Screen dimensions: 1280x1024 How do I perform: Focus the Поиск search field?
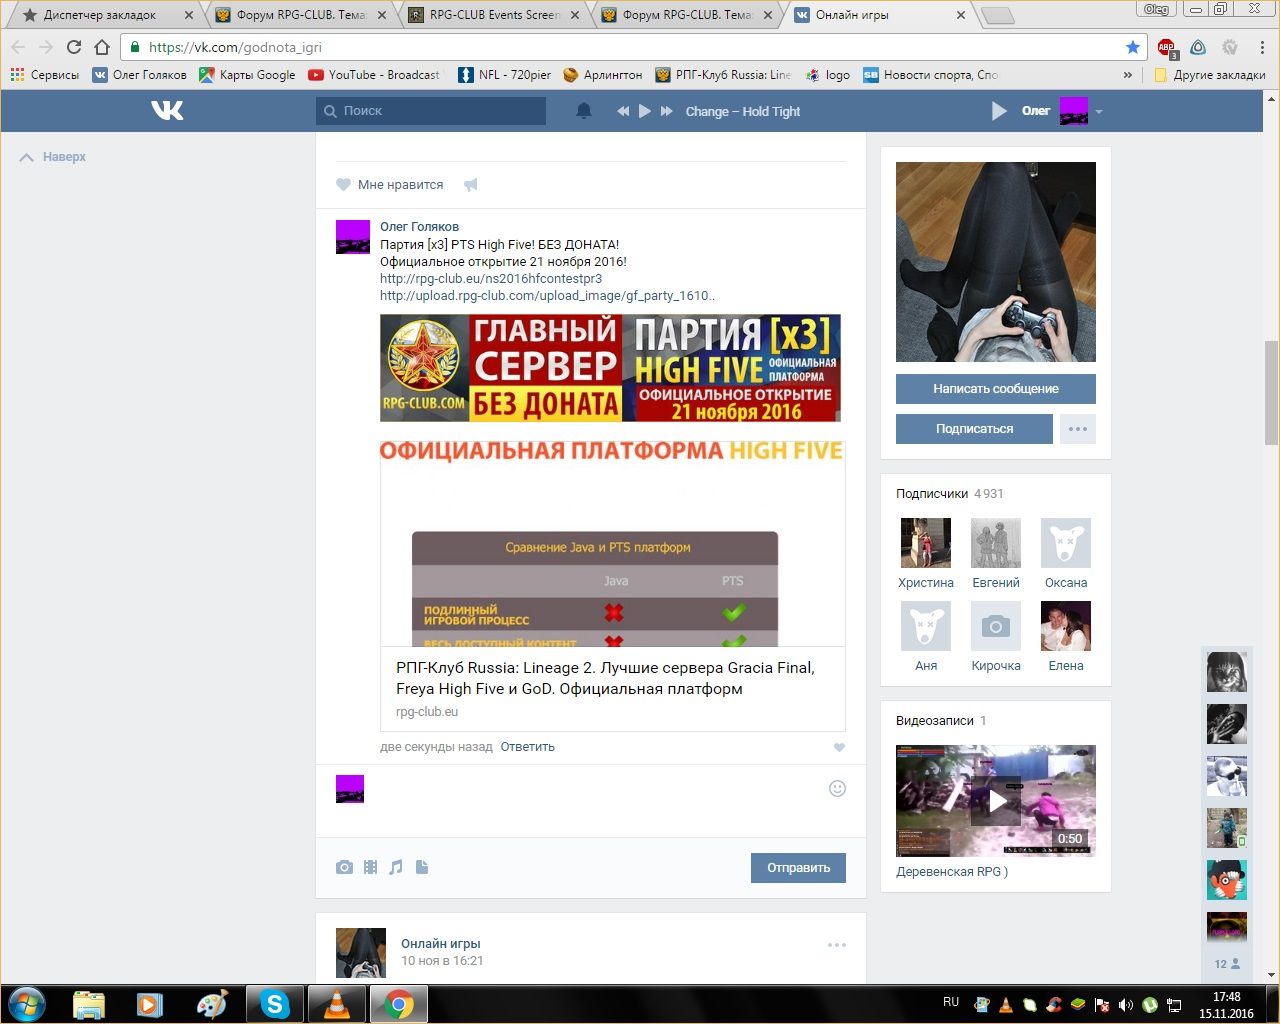(x=431, y=111)
